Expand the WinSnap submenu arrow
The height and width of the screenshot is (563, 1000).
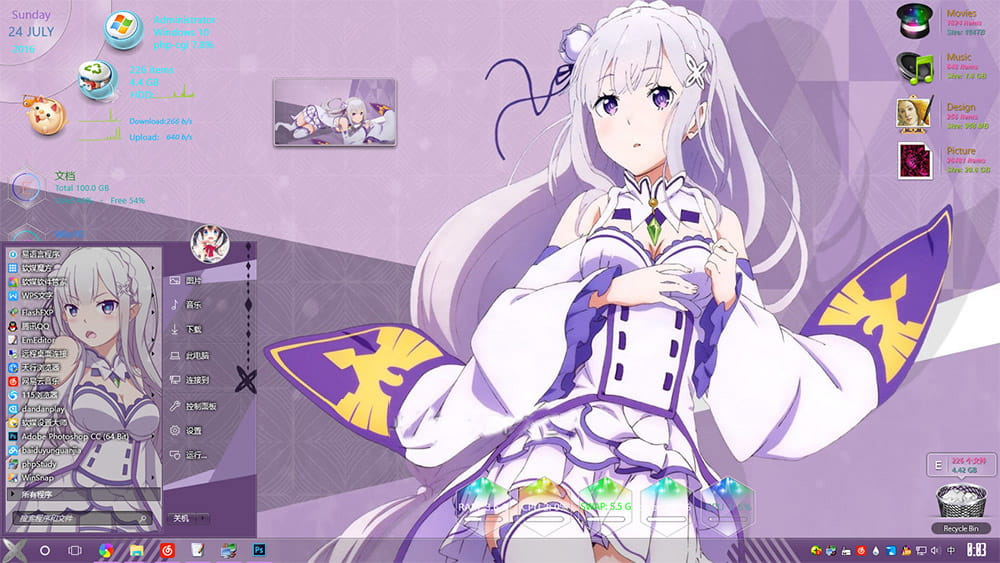(153, 478)
